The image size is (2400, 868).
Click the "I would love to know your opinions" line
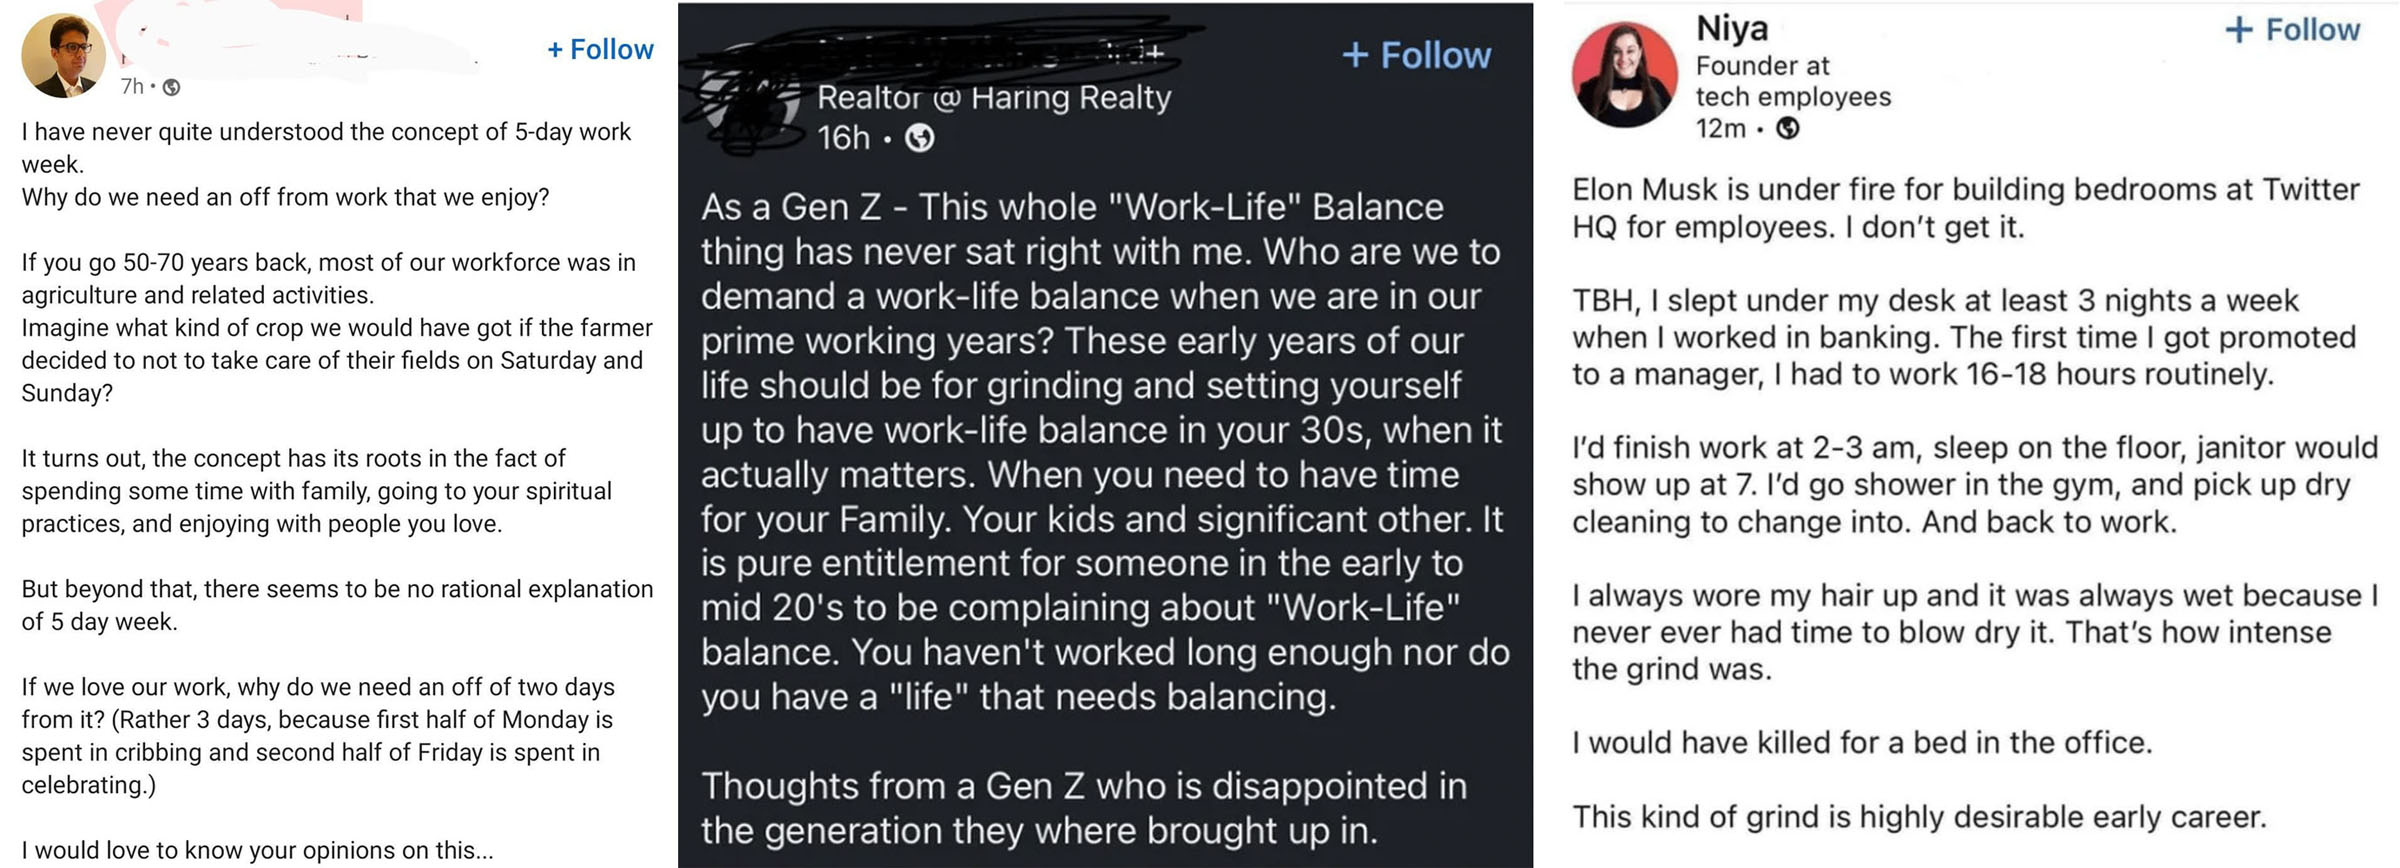[258, 850]
